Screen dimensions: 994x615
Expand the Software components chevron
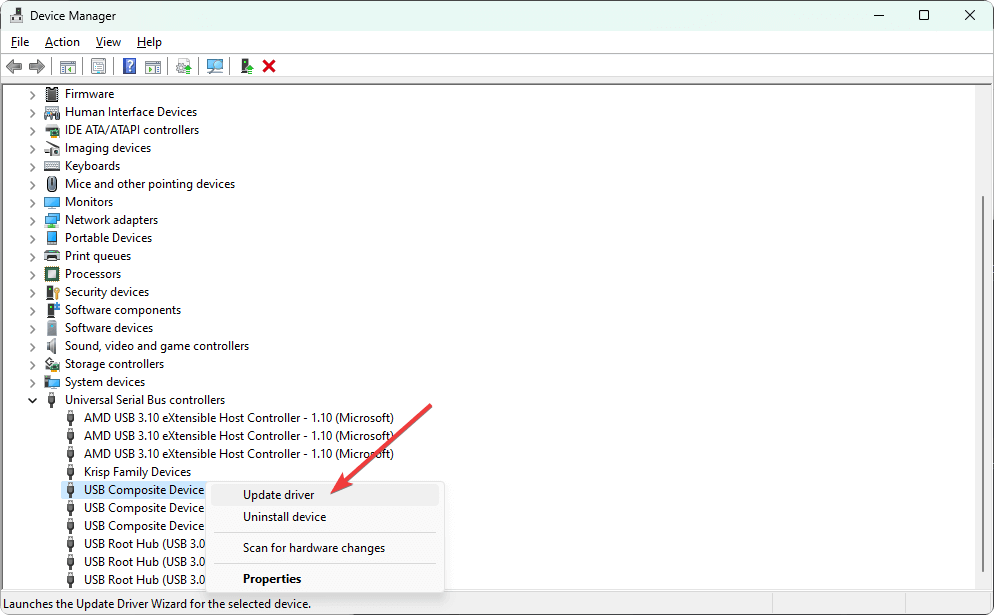click(x=32, y=311)
